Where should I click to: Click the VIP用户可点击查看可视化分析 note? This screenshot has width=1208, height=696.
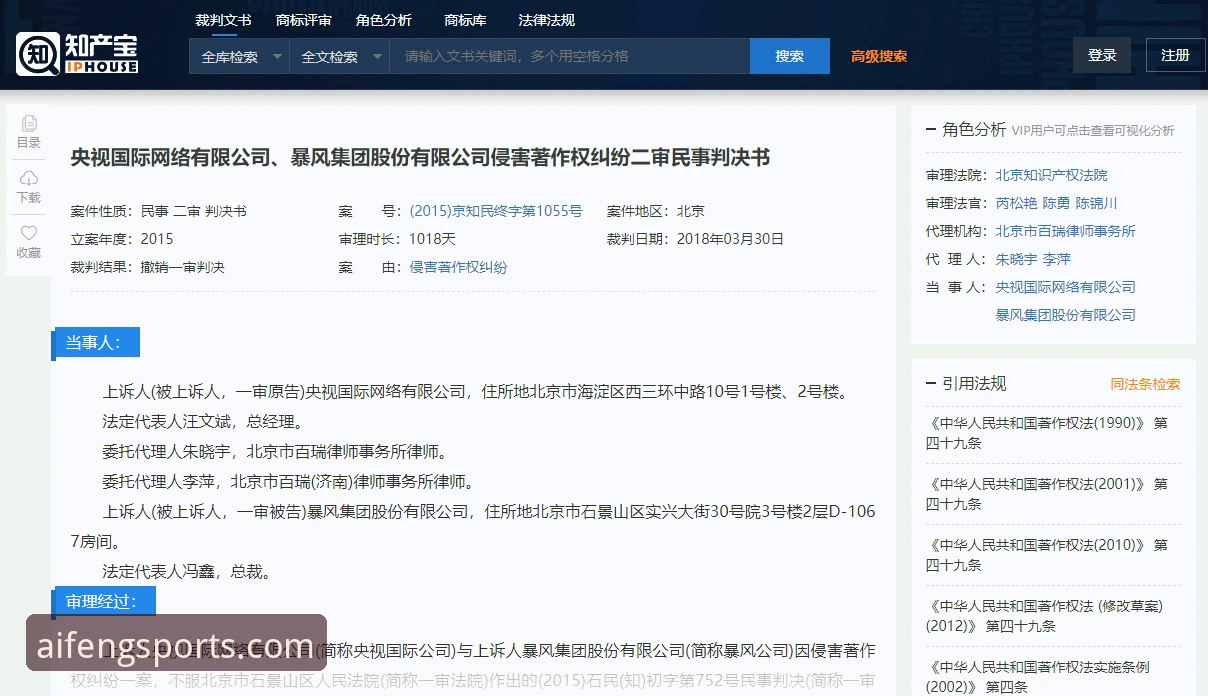1093,130
